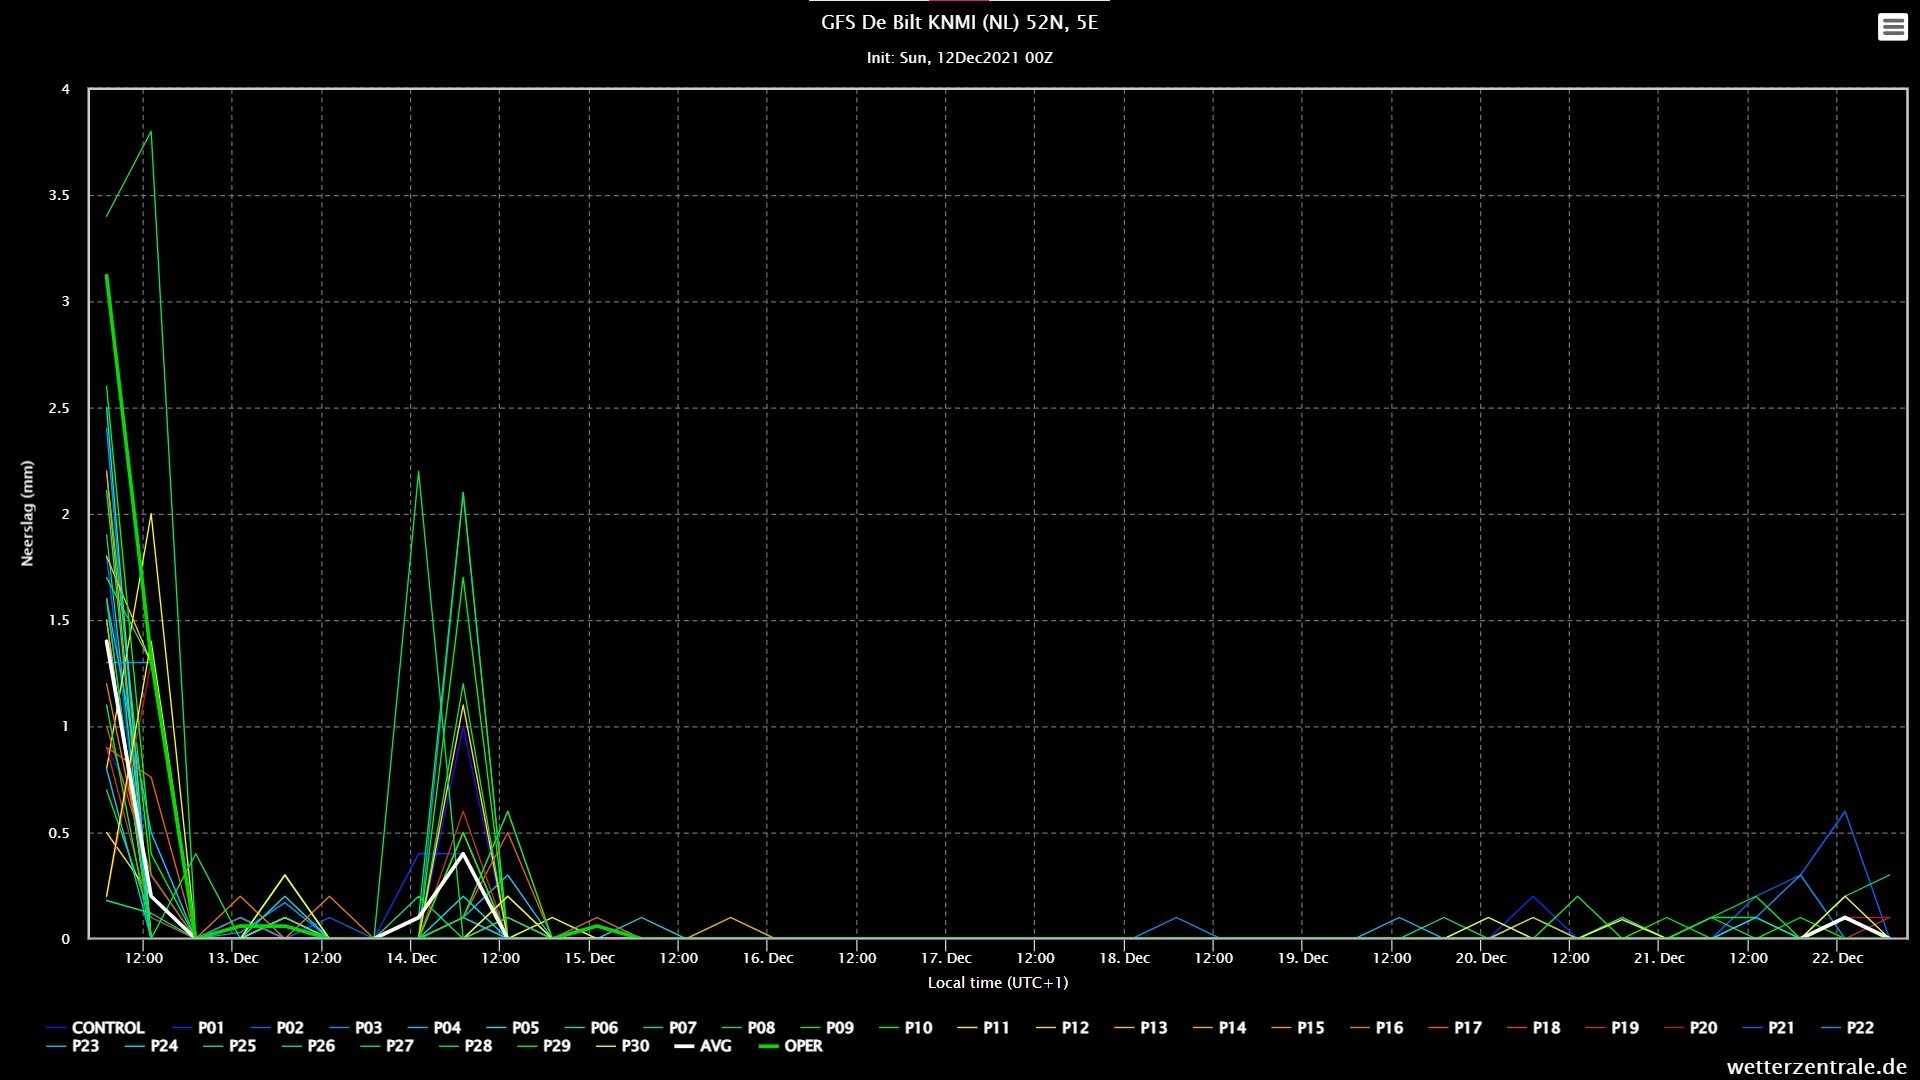Image resolution: width=1920 pixels, height=1080 pixels.
Task: Toggle legend entry P01
Action: 198,1028
